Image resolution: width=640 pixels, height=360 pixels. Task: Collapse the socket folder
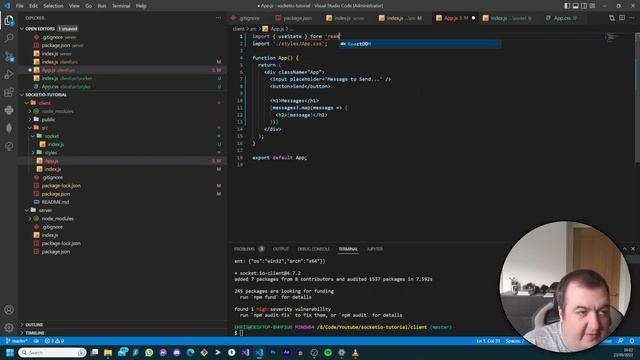(x=33, y=136)
